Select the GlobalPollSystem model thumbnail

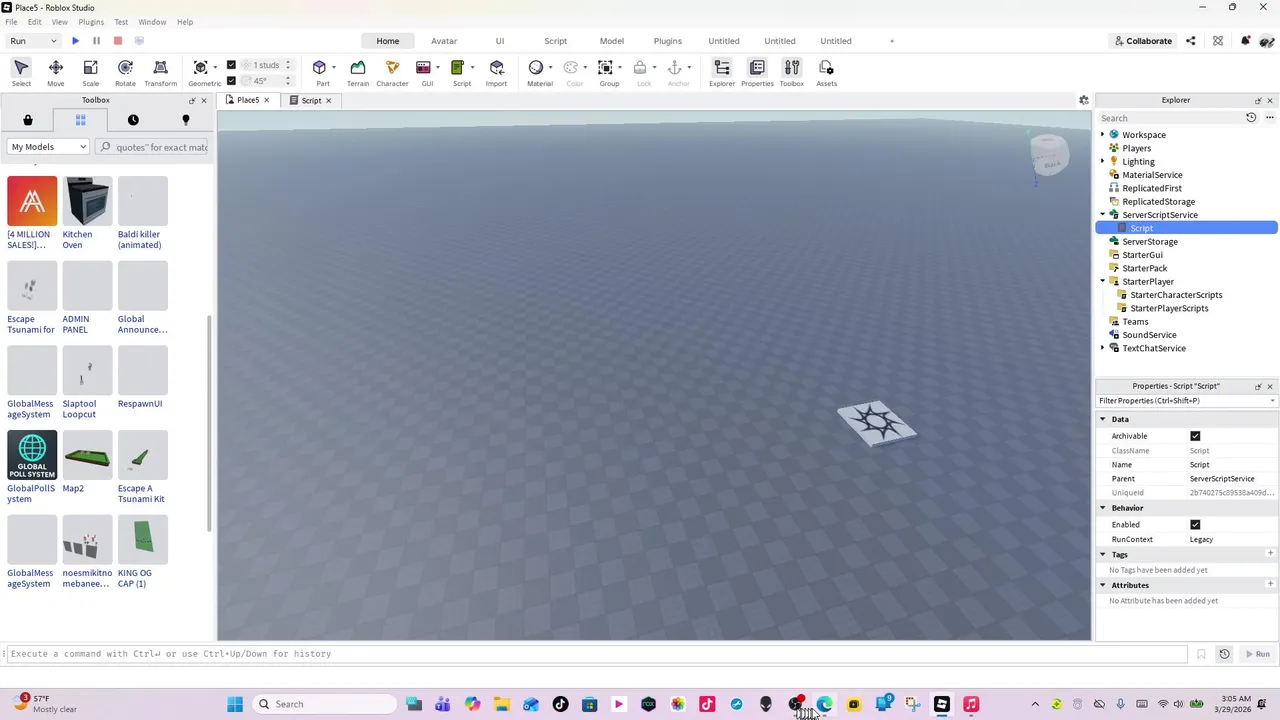tap(32, 455)
